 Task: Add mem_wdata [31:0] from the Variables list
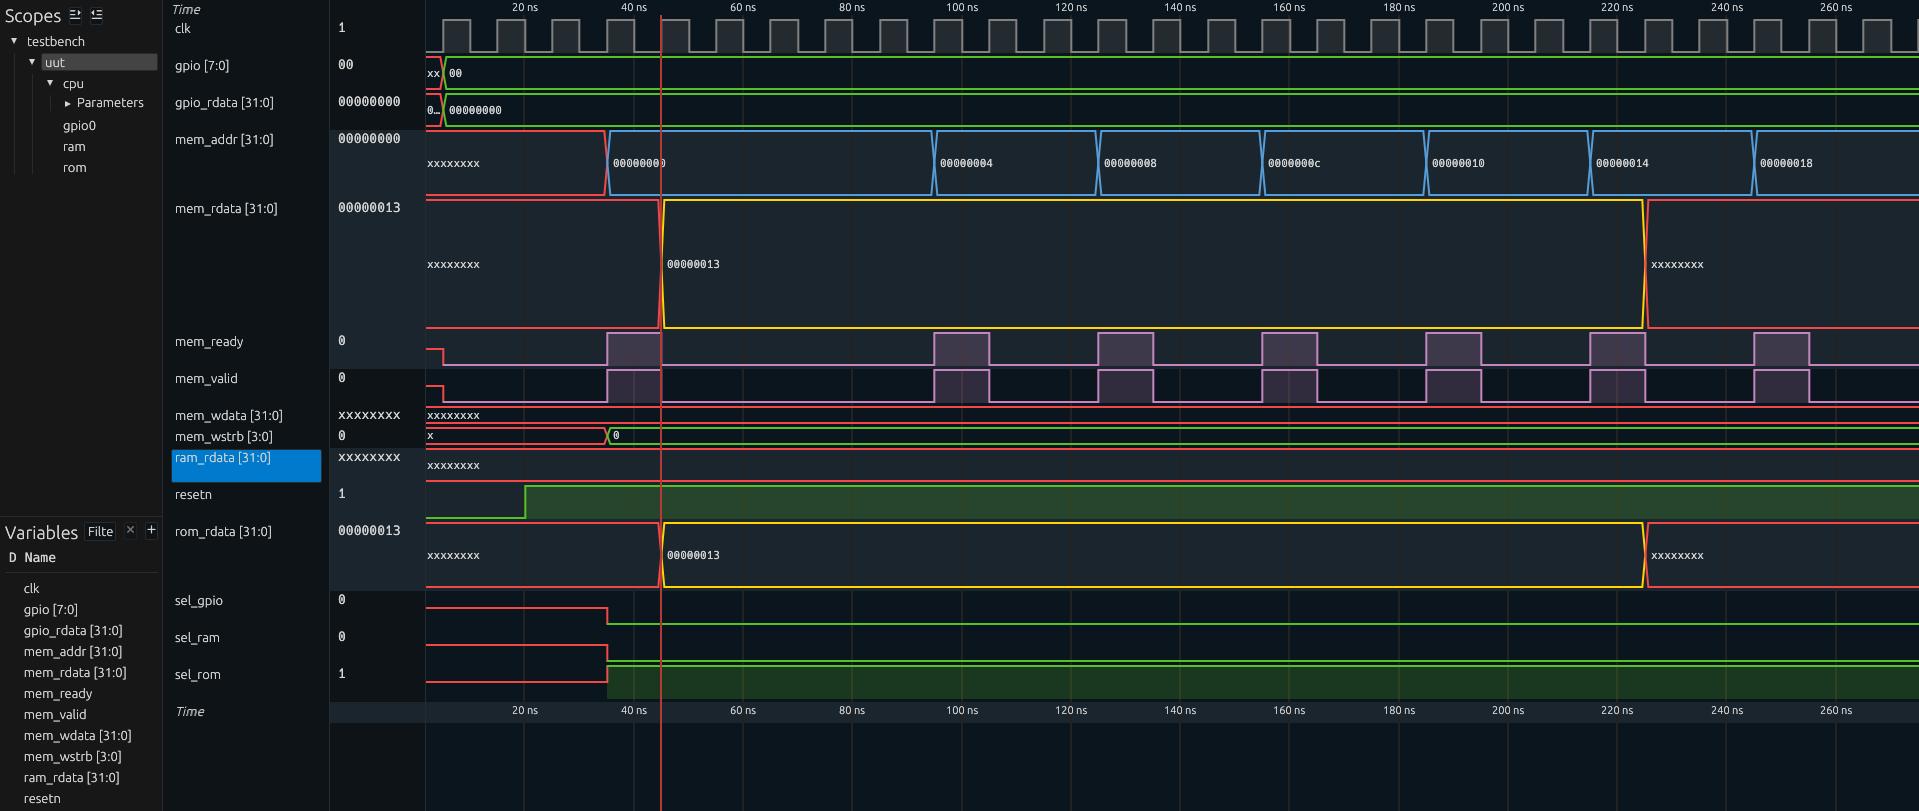[x=77, y=736]
